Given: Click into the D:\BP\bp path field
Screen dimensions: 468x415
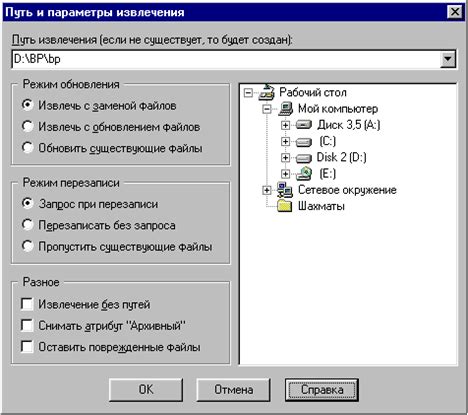Looking at the screenshot, I should pos(226,59).
